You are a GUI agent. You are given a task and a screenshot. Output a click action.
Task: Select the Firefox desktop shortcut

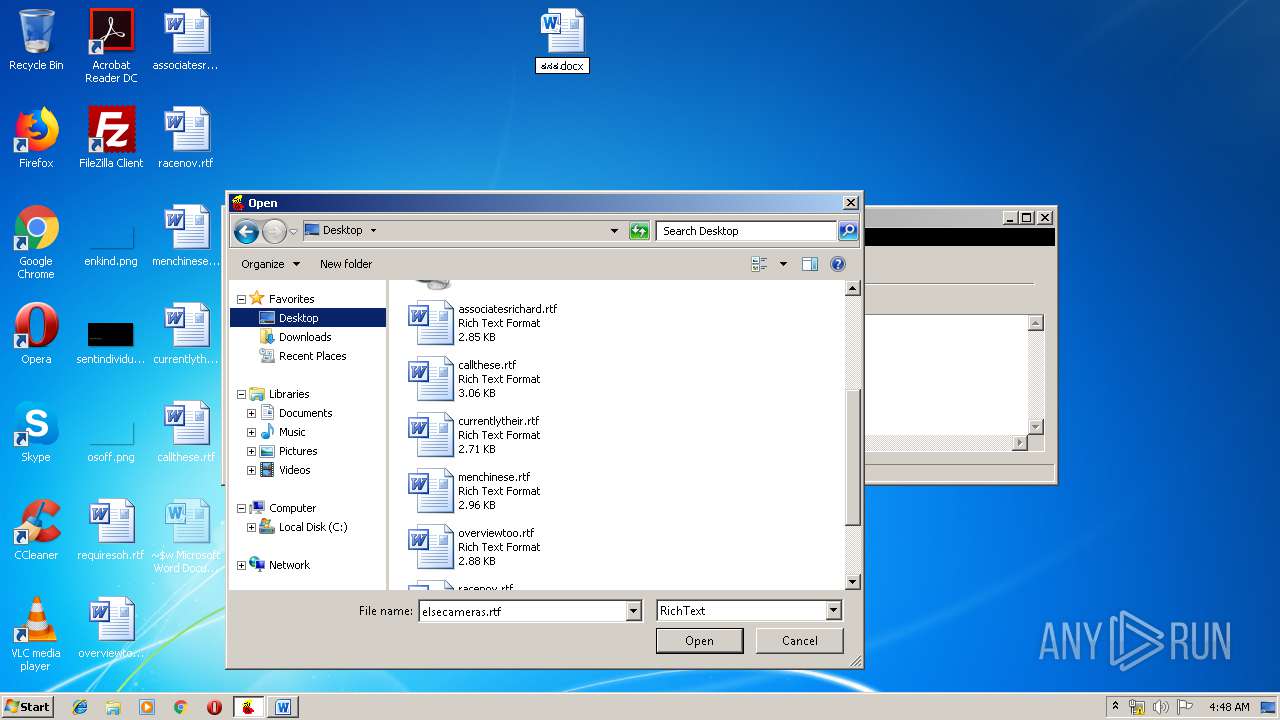click(x=36, y=138)
